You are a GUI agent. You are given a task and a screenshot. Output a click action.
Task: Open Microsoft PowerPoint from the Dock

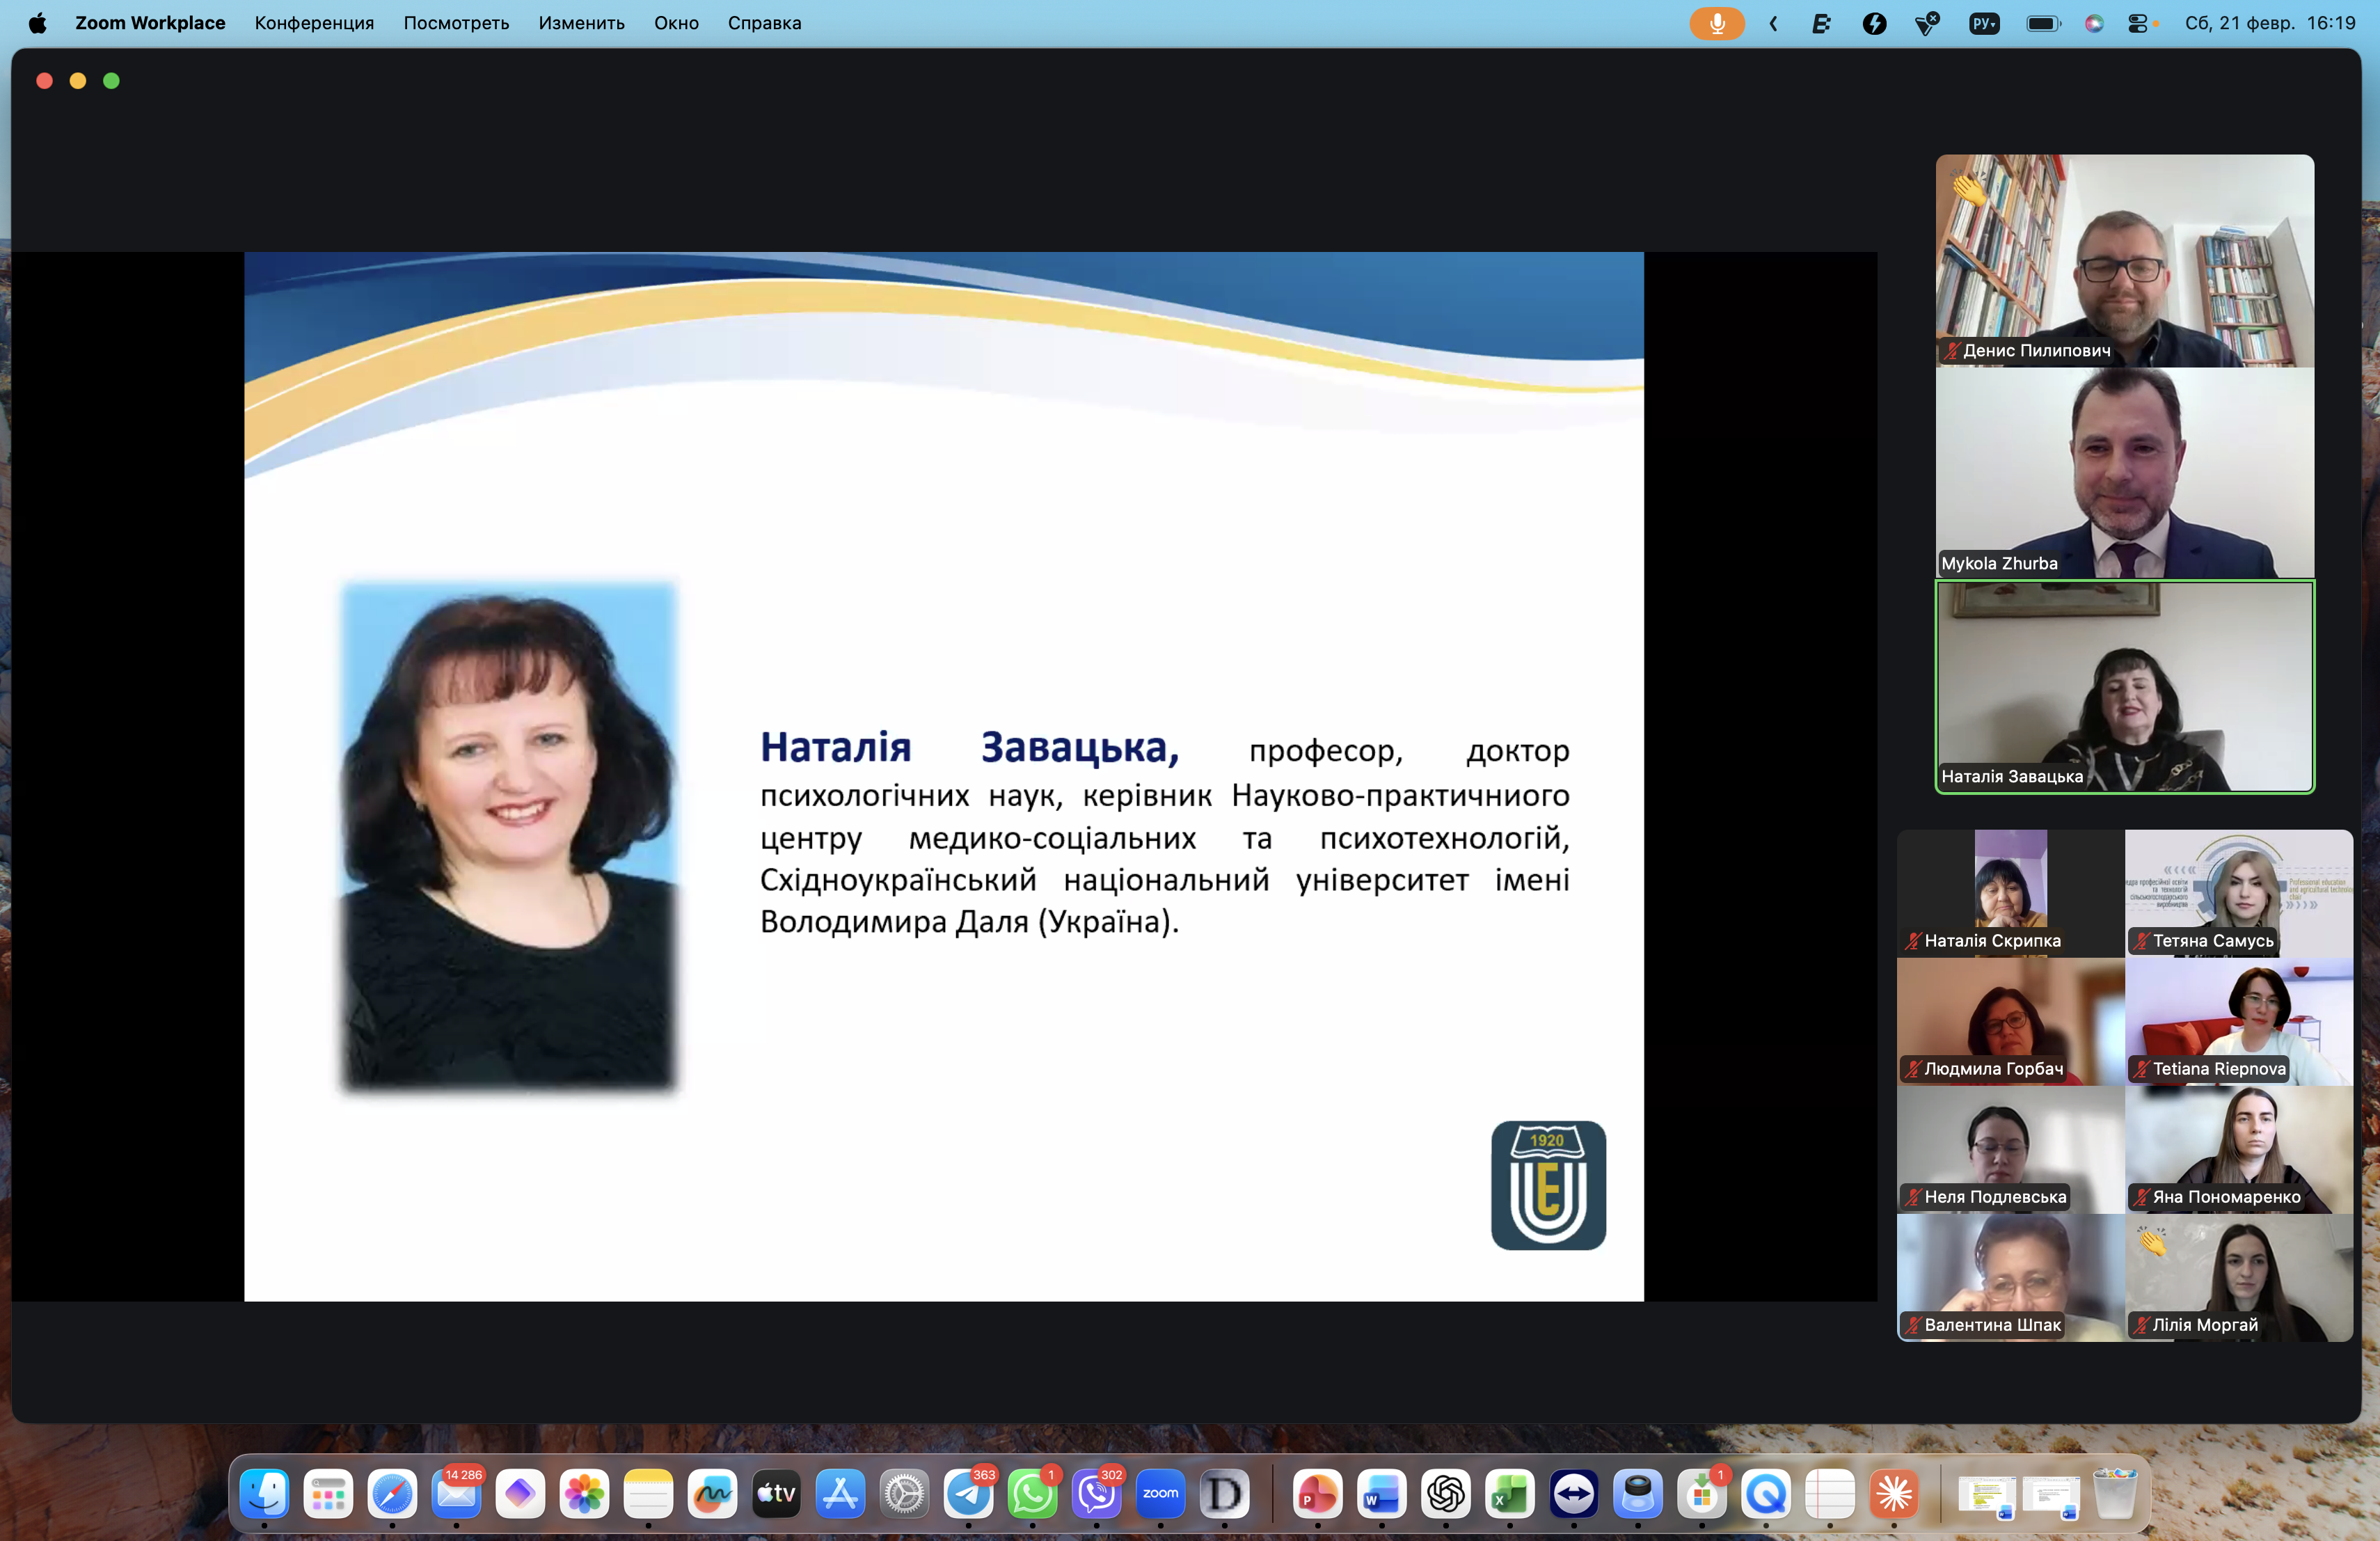click(x=1317, y=1494)
